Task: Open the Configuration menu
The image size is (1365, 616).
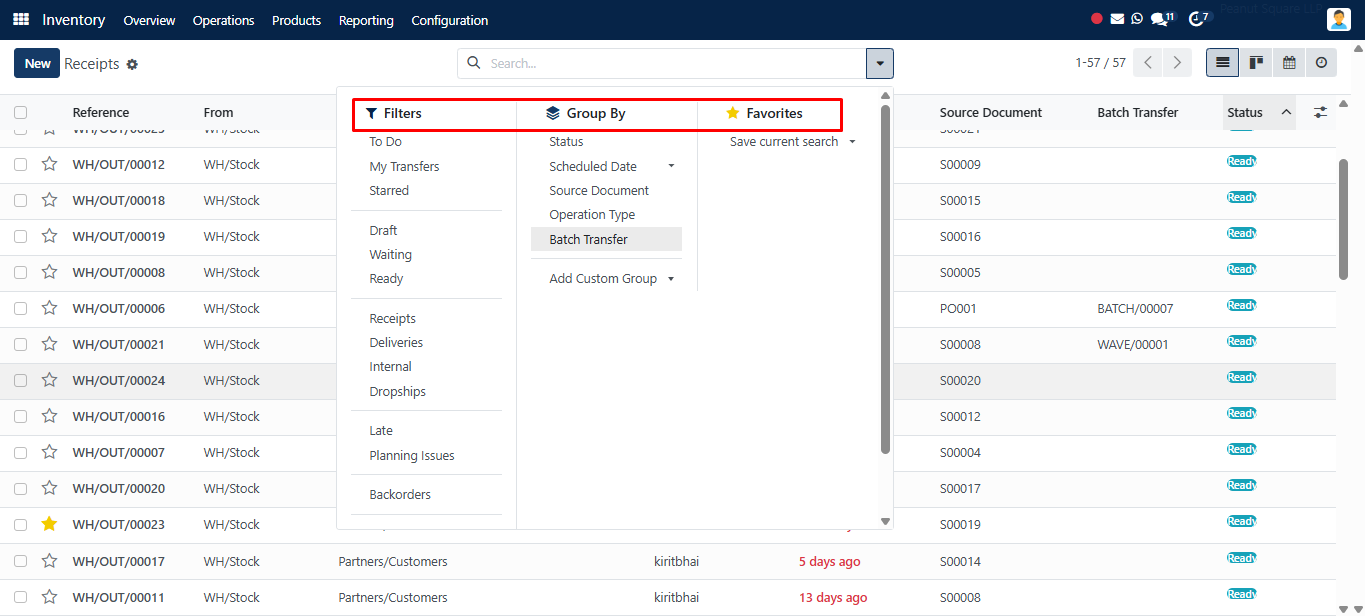Action: [x=450, y=20]
